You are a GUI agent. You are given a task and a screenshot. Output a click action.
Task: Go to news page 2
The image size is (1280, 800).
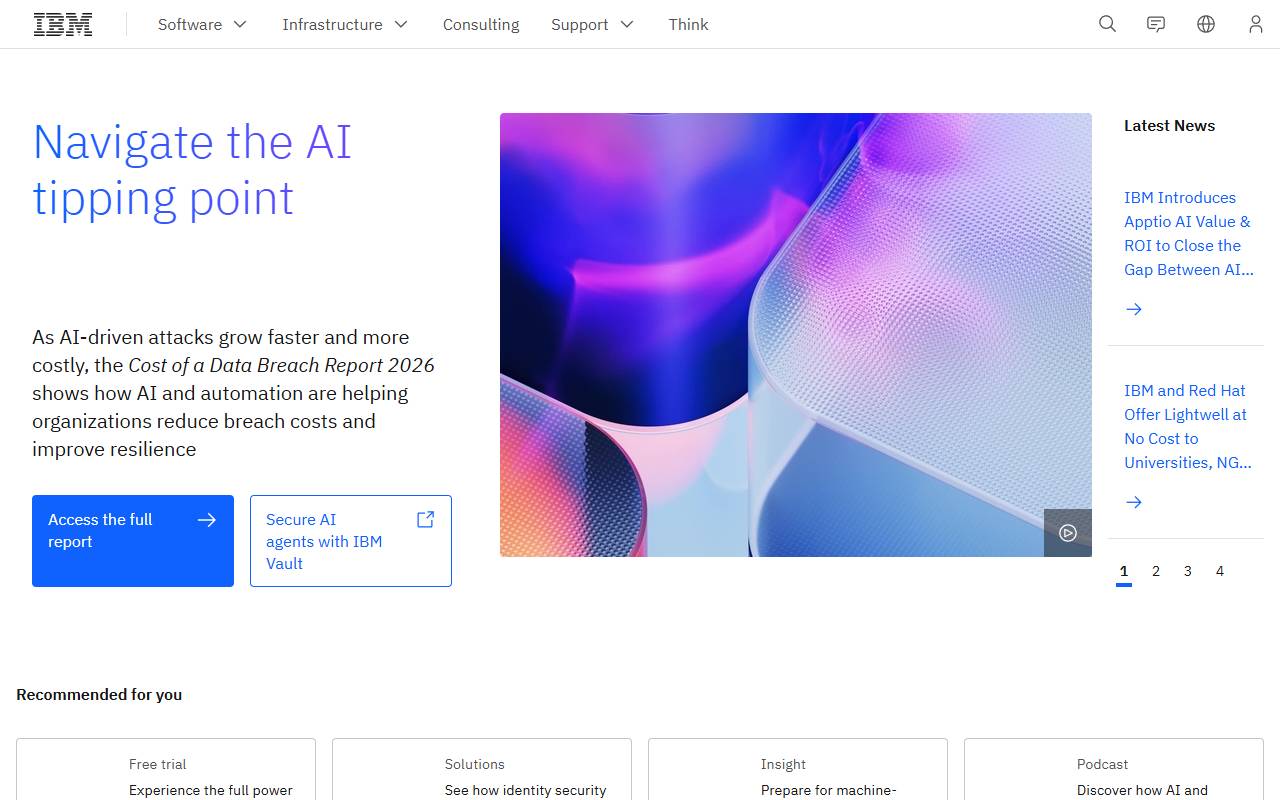(x=1156, y=571)
